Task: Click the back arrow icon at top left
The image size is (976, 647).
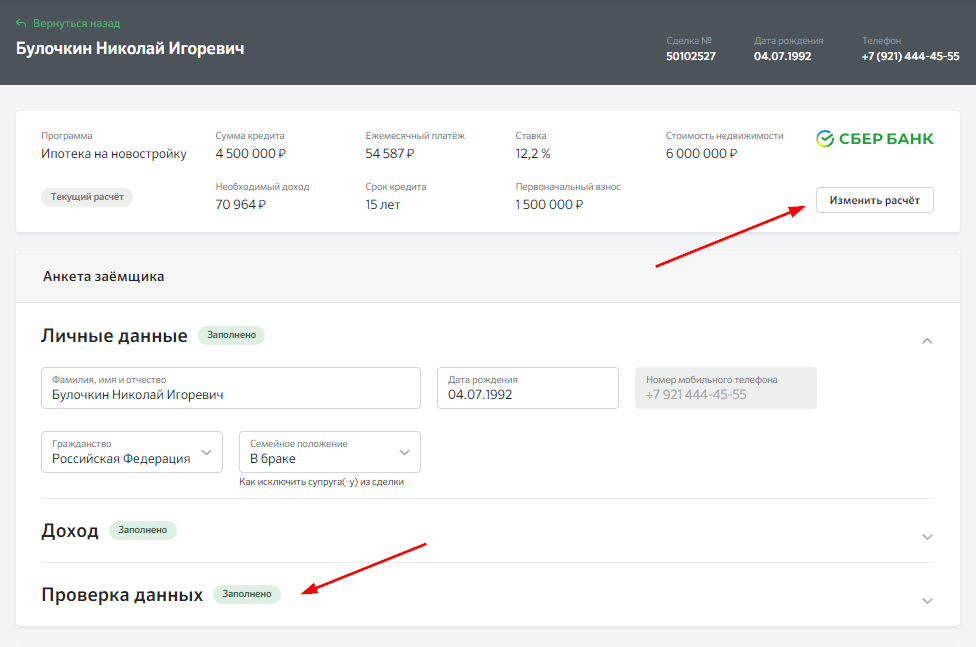Action: [21, 23]
